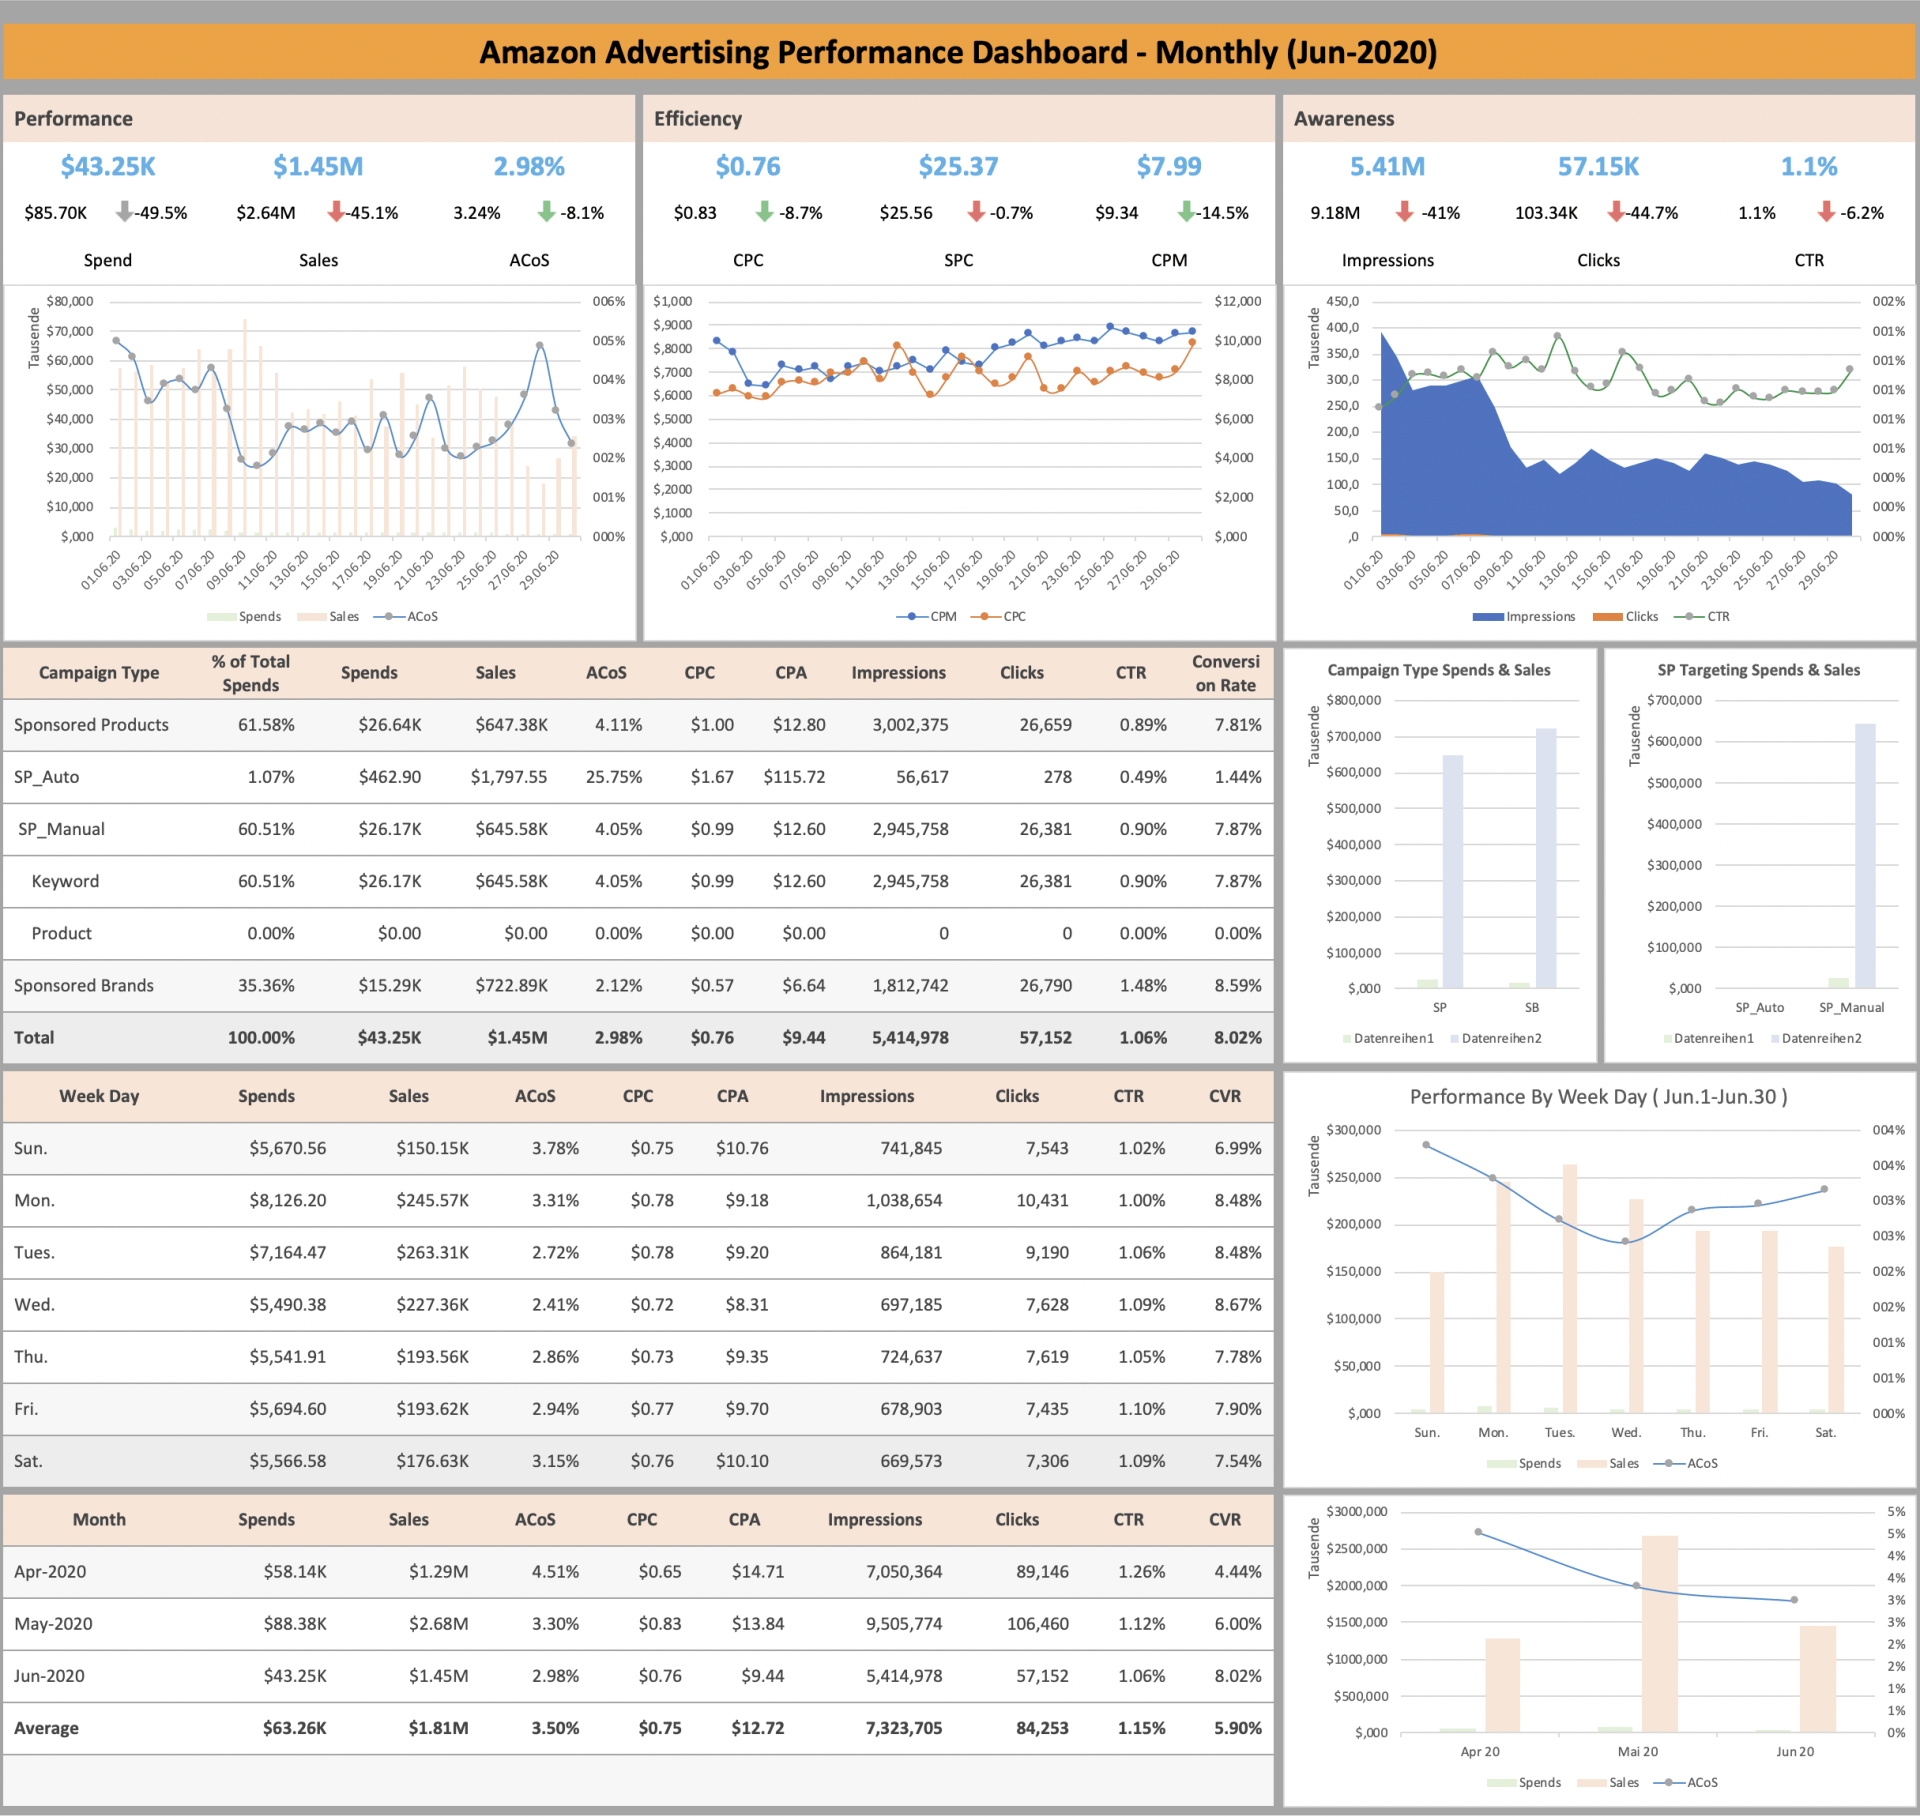Click the 2.98% ACoS headline value
Image resolution: width=1920 pixels, height=1817 pixels.
click(x=529, y=167)
